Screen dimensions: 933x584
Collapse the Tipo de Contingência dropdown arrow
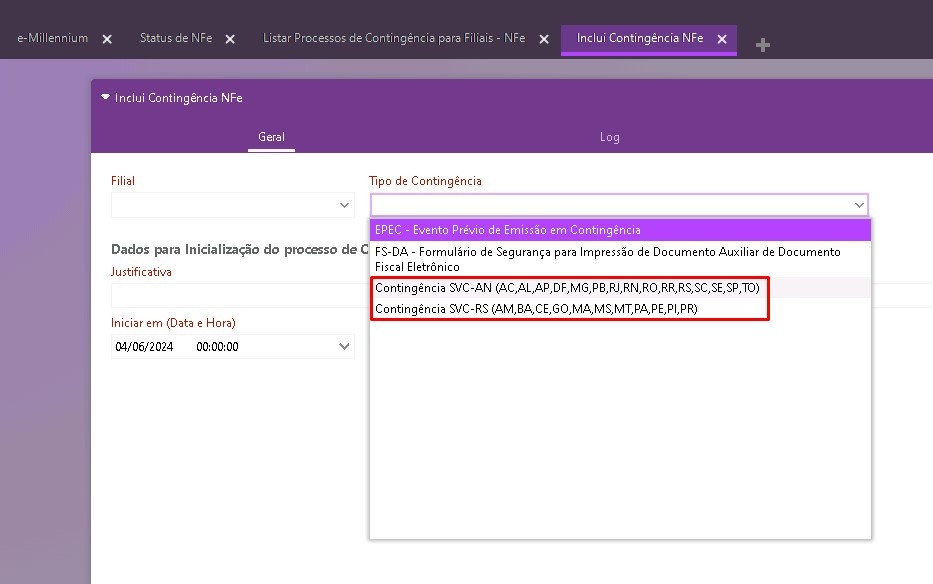point(859,205)
